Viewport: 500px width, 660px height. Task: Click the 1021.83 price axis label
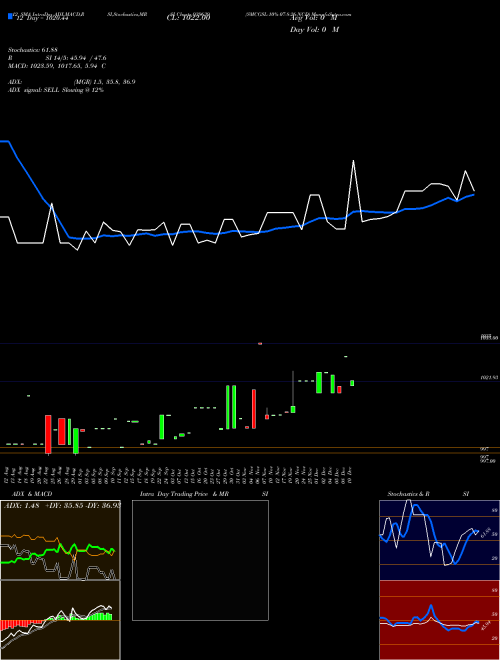489,378
